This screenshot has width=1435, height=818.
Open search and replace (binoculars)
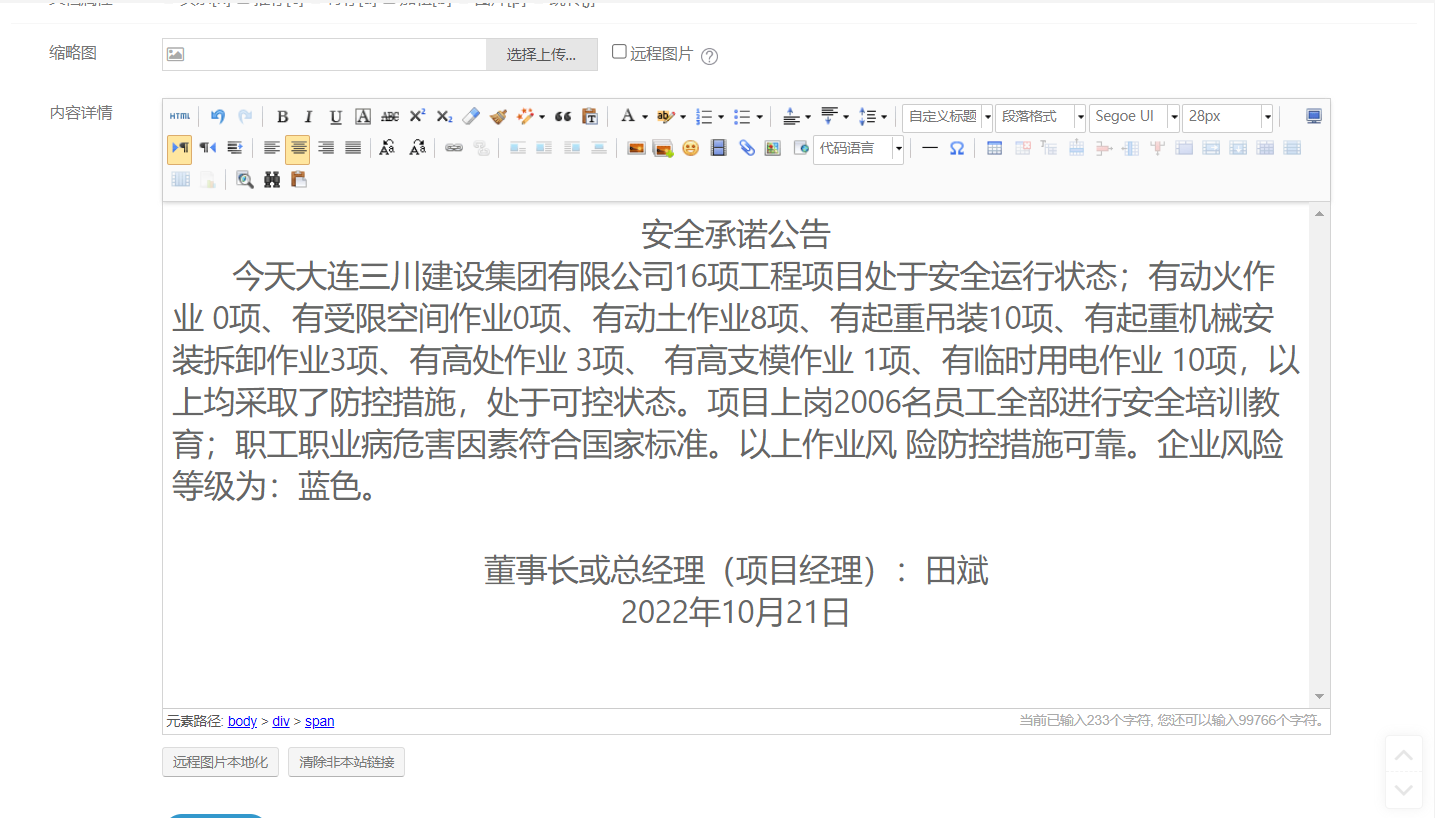tap(272, 180)
